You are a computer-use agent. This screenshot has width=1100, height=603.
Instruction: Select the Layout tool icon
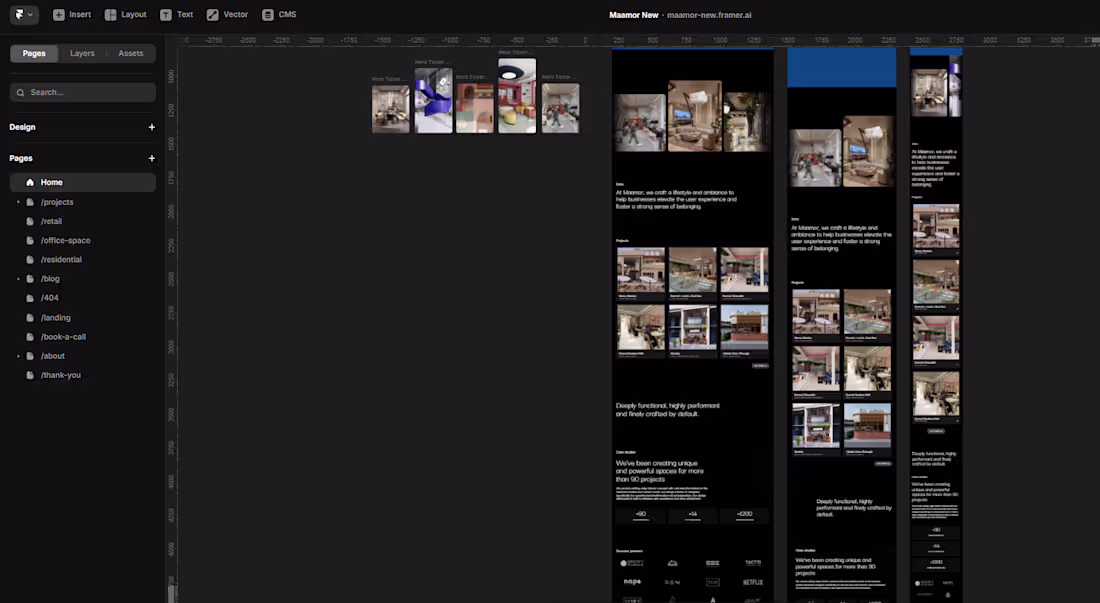[x=111, y=14]
